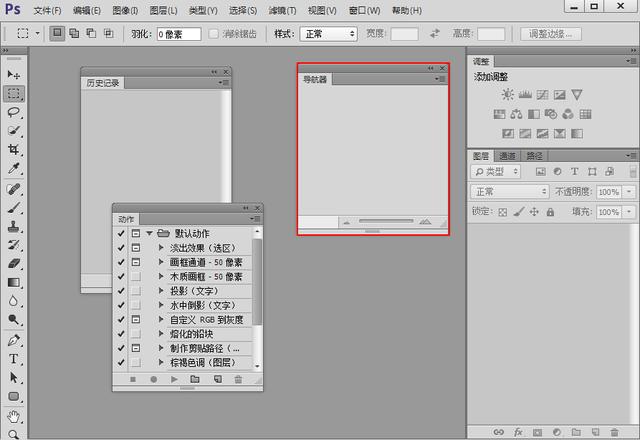The image size is (640, 440).
Task: Open the layer filter 类型 dropdown
Action: point(496,171)
